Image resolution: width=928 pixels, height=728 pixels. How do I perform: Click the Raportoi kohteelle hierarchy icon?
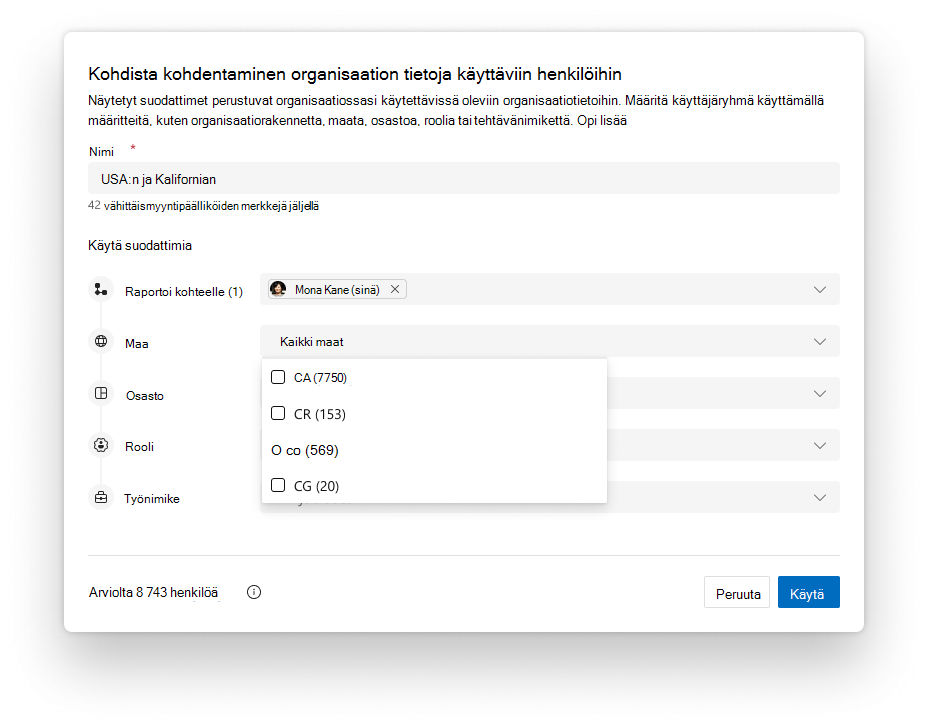click(x=101, y=289)
